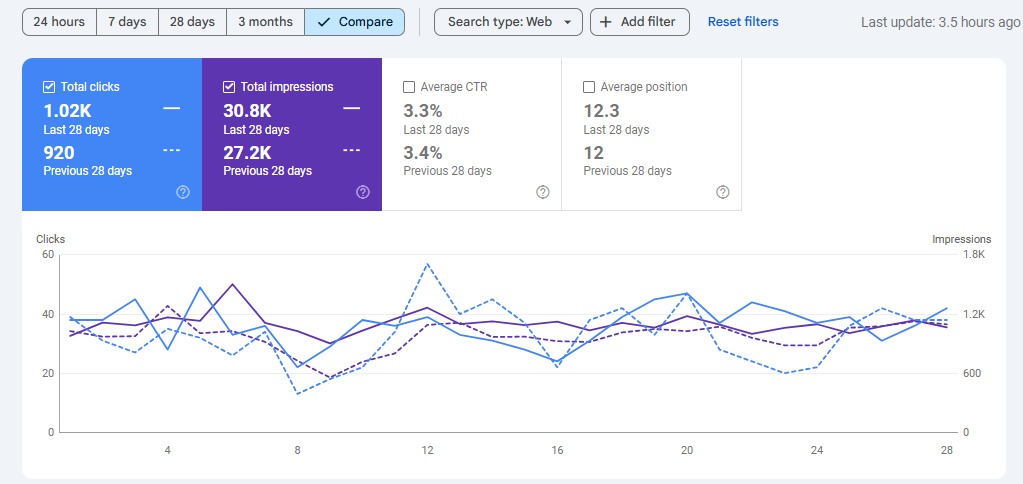Click help icon in Average position card
Viewport: 1023px width, 484px height.
(x=723, y=192)
